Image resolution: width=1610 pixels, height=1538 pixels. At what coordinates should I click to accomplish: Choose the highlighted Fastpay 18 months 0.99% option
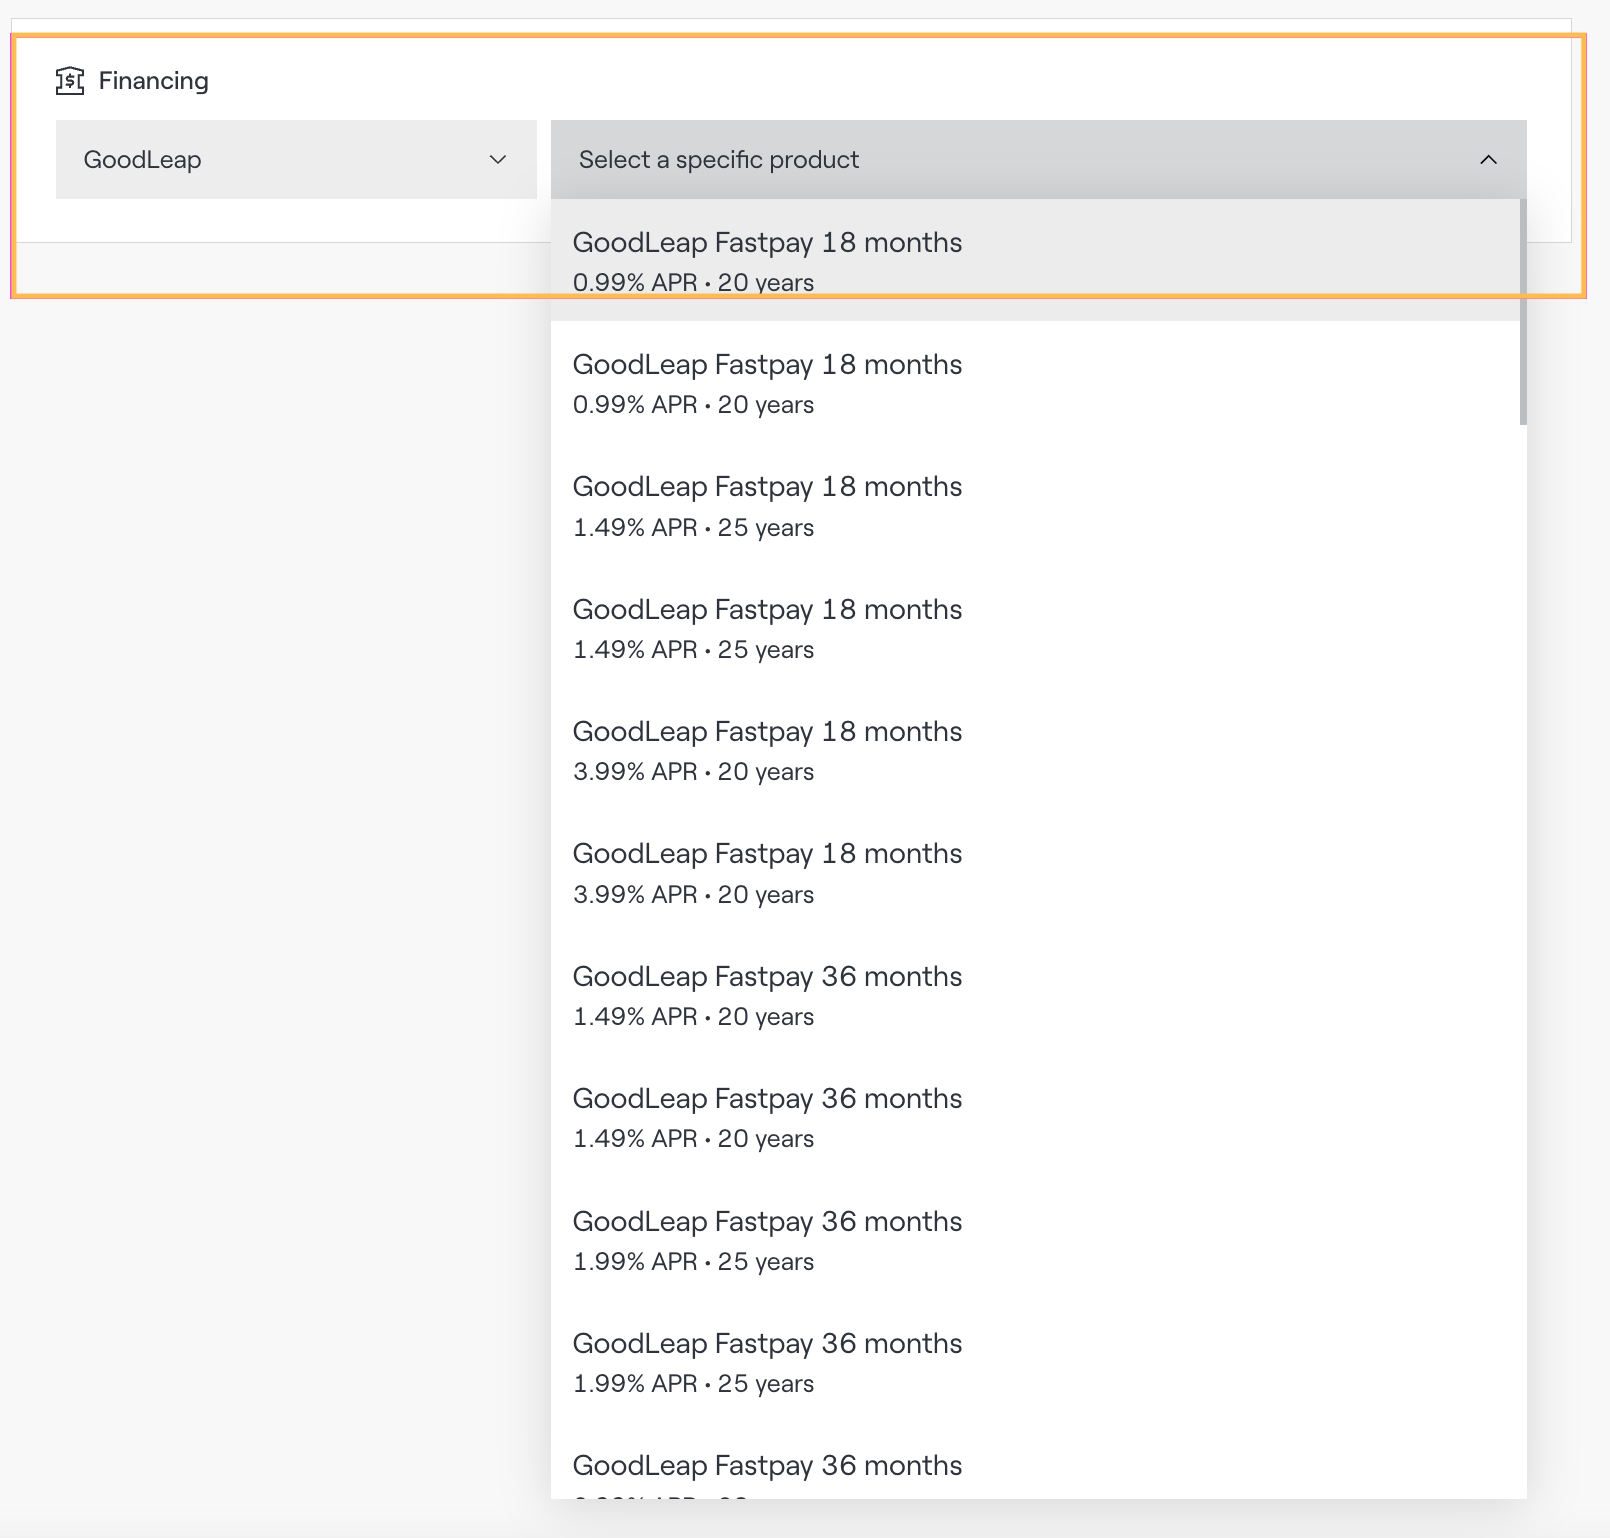click(x=1035, y=260)
